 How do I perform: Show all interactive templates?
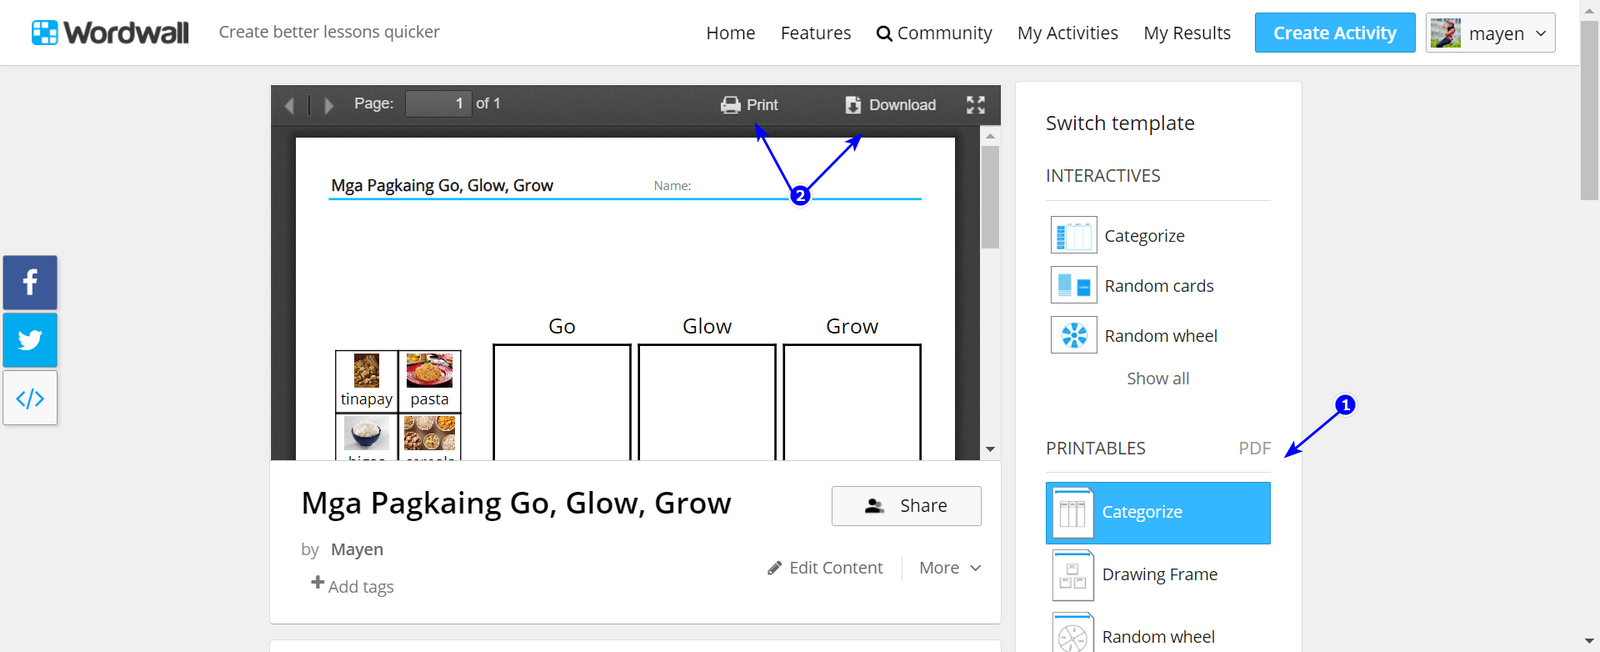point(1158,379)
